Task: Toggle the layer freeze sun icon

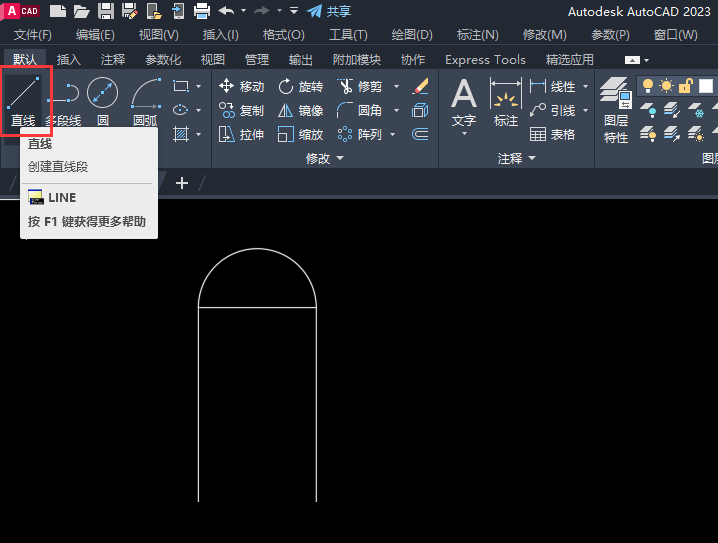Action: point(666,86)
